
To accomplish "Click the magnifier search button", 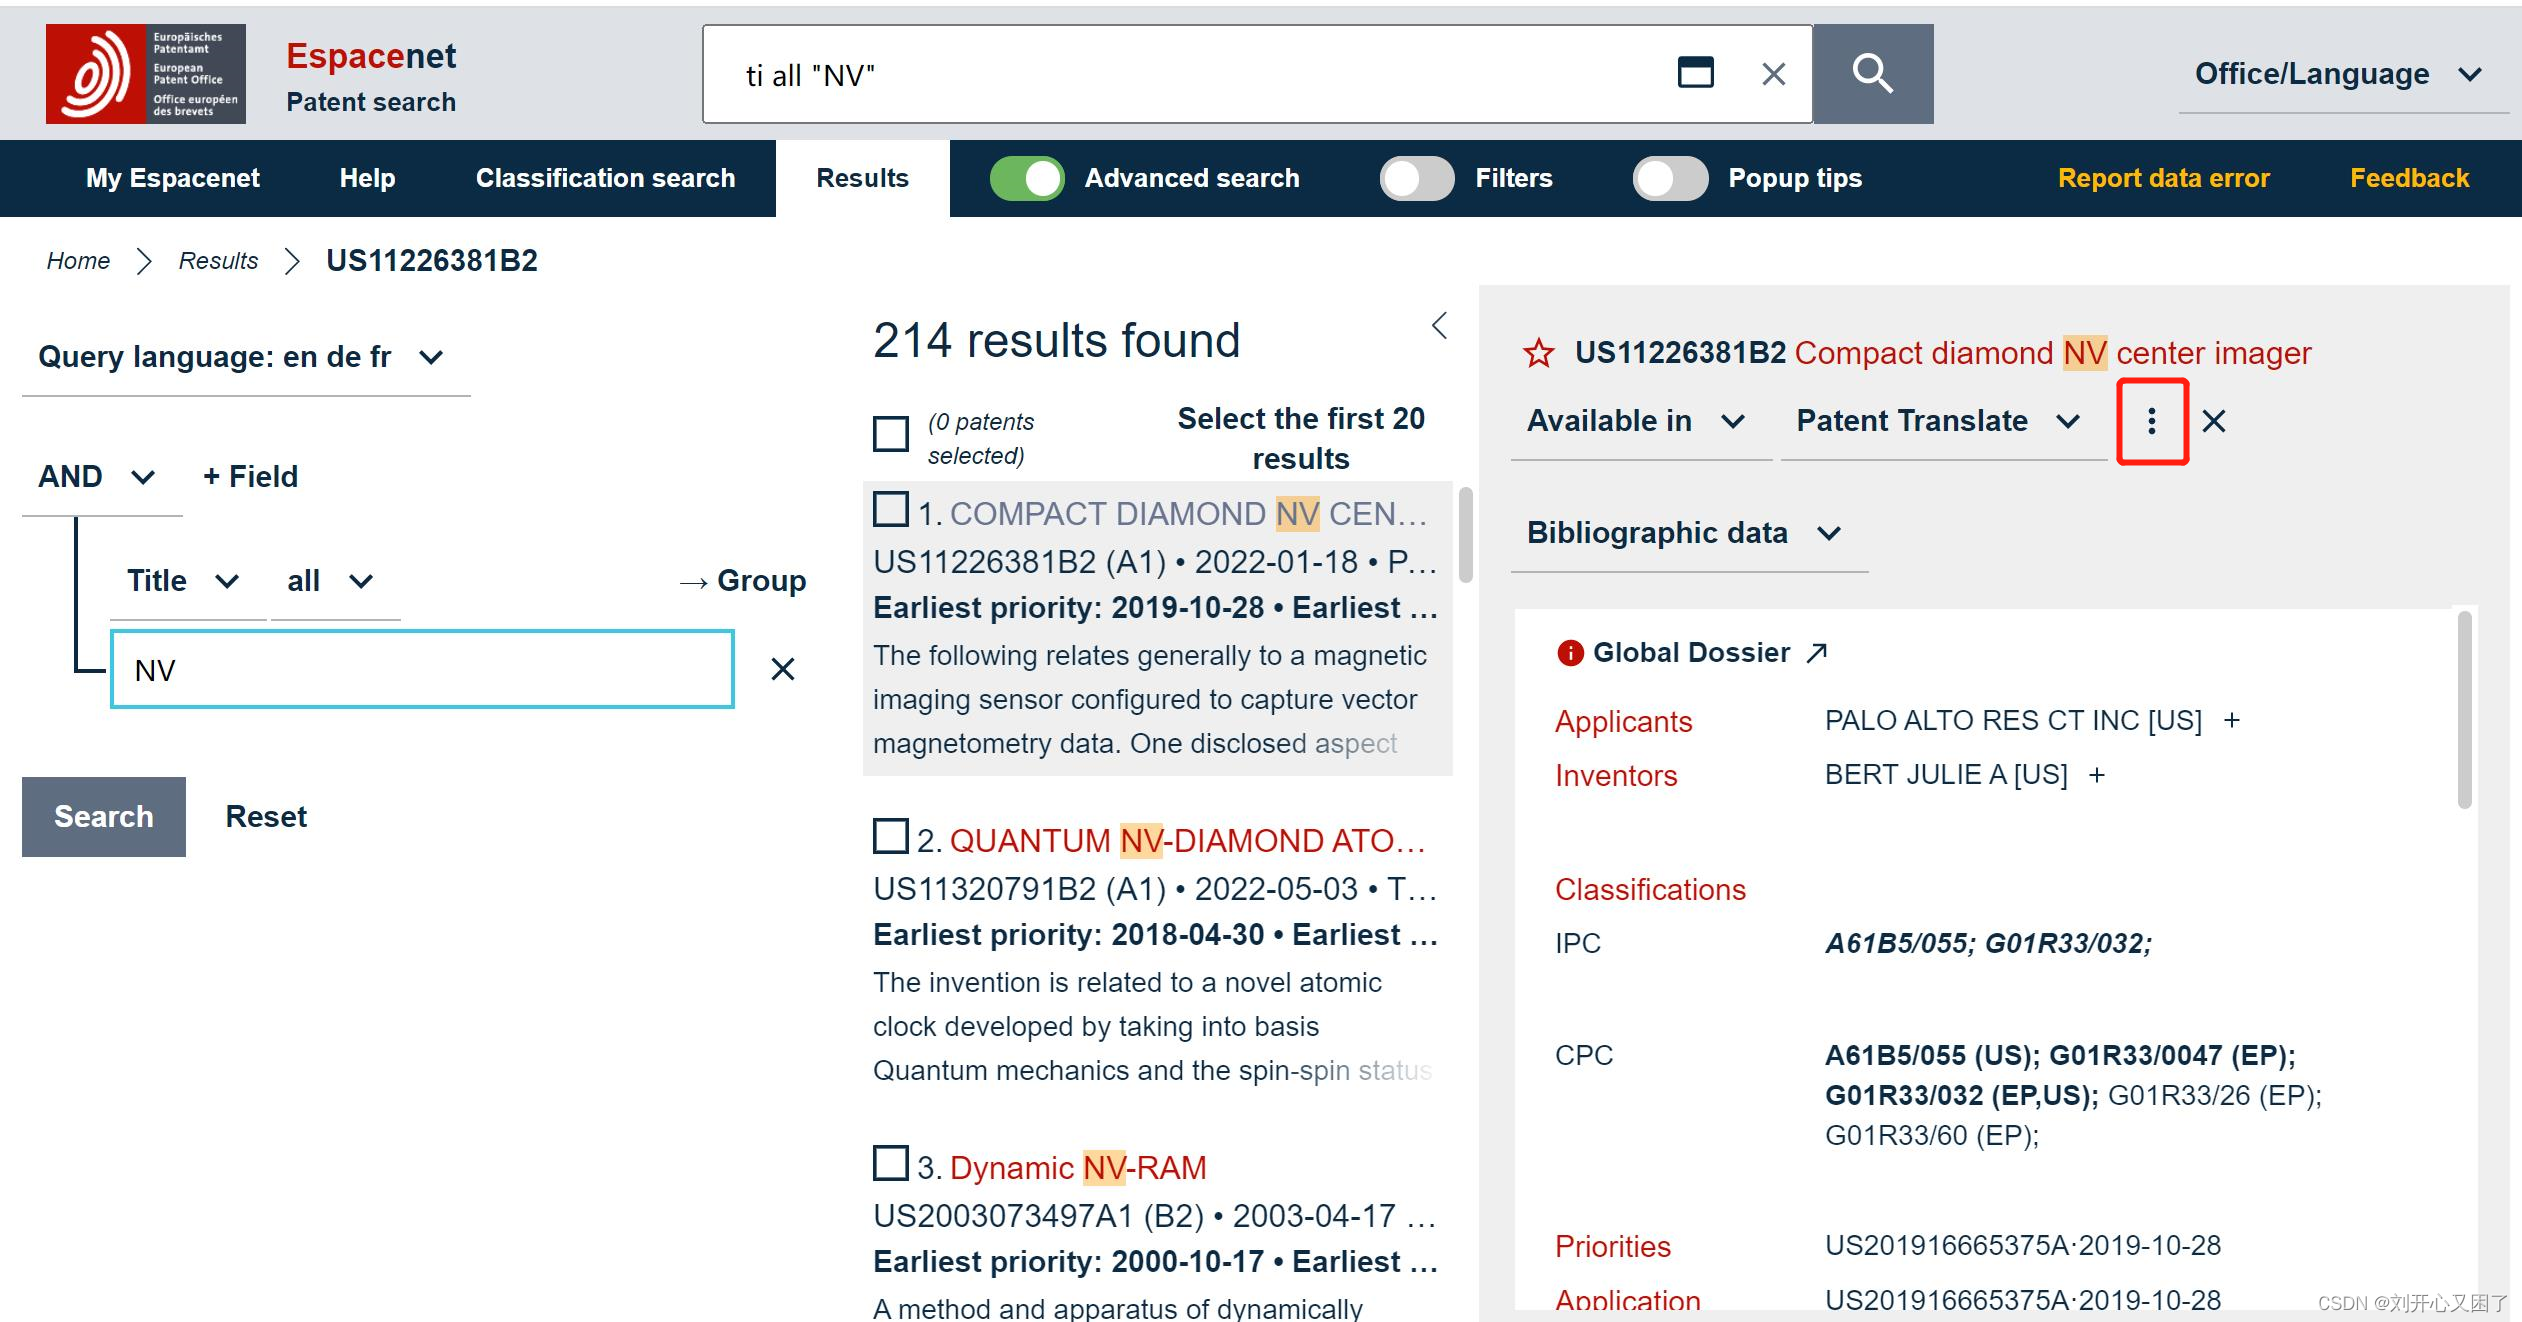I will 1872,74.
